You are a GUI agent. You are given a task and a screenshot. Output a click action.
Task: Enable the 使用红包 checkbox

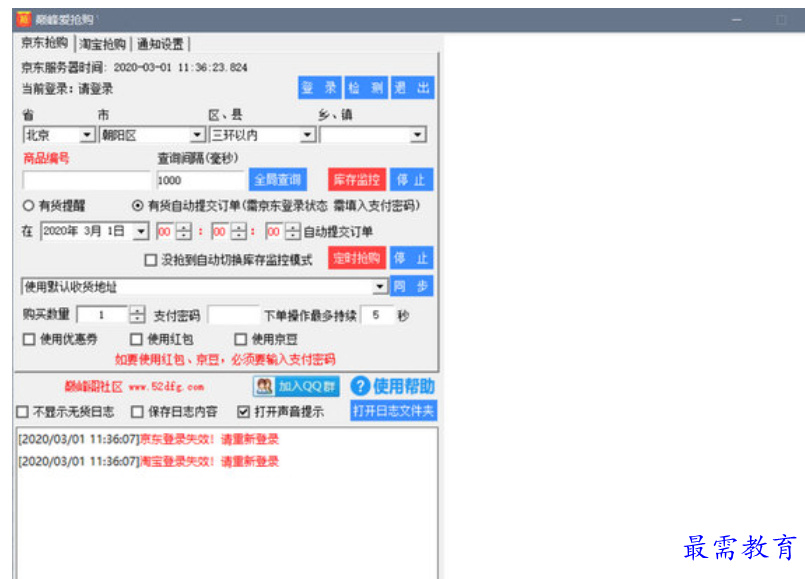(x=136, y=339)
